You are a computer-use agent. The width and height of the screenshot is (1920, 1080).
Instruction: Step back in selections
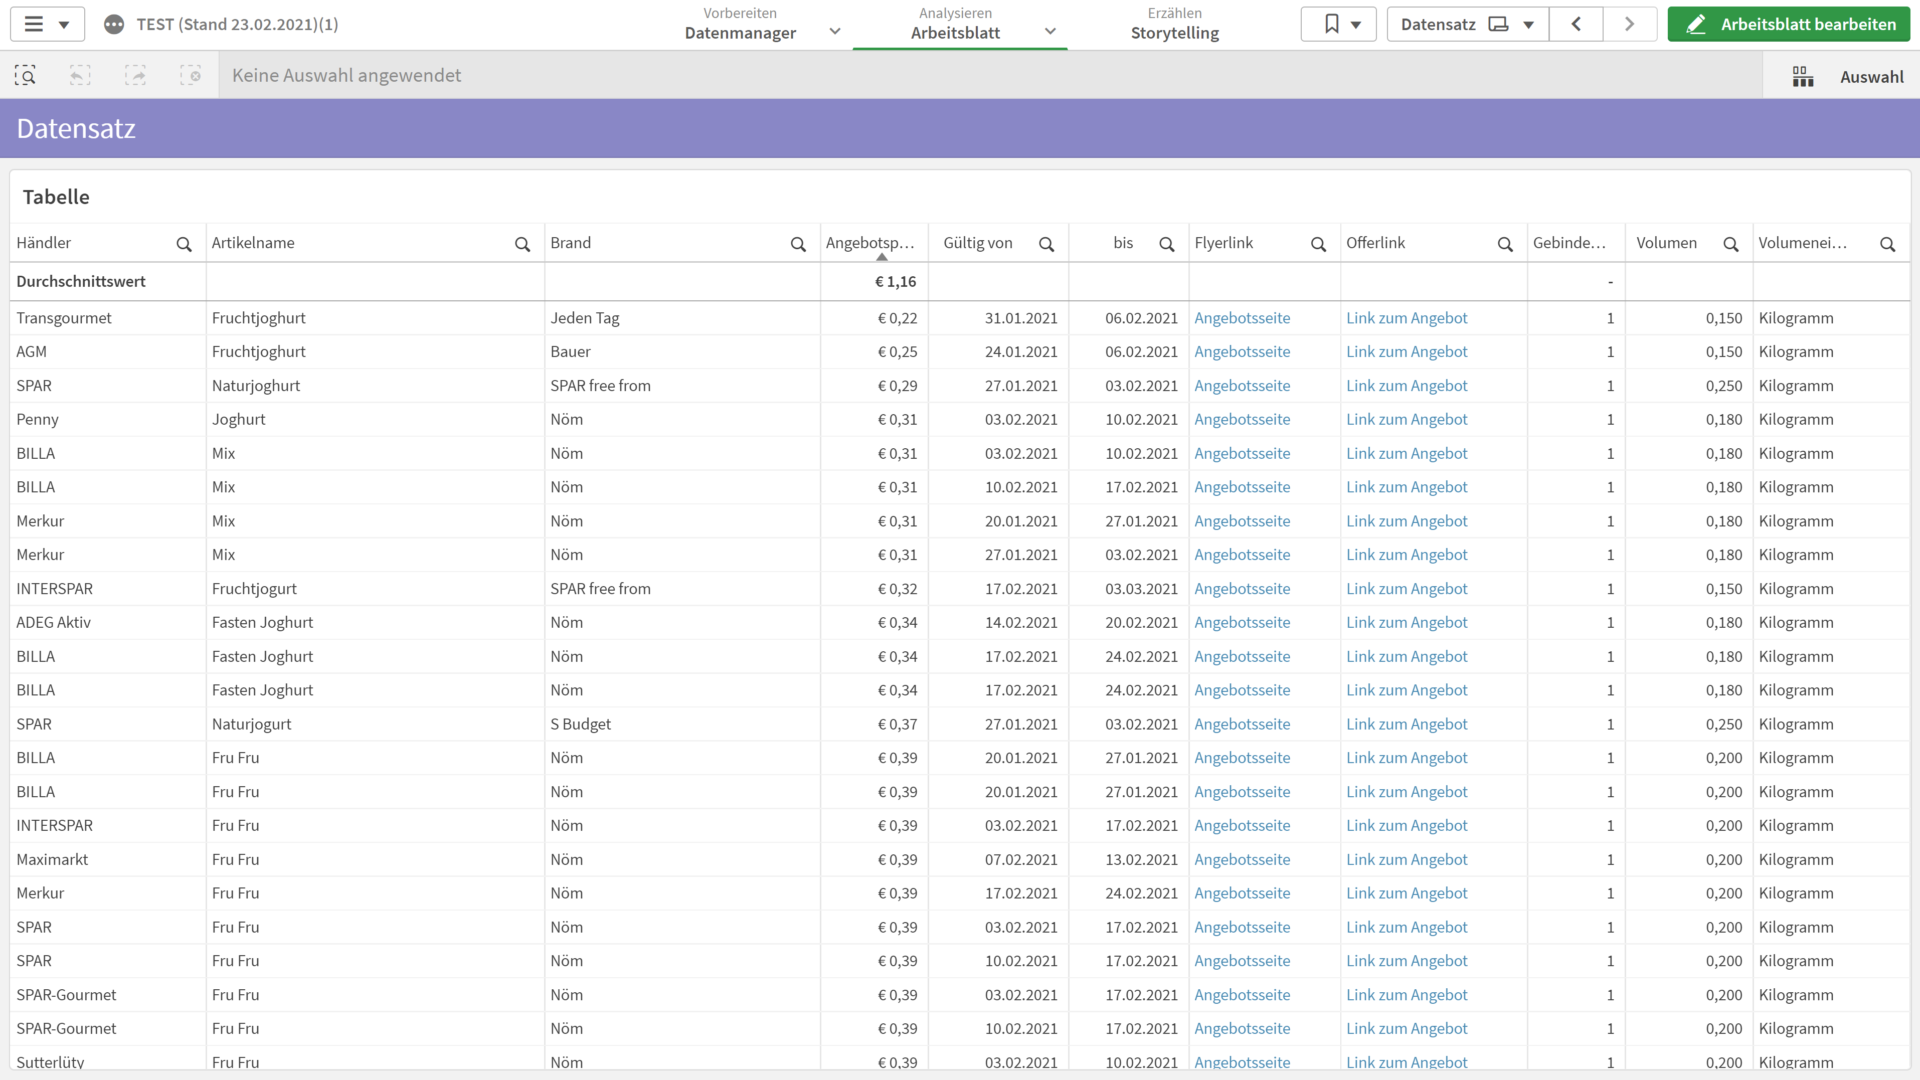pos(80,75)
